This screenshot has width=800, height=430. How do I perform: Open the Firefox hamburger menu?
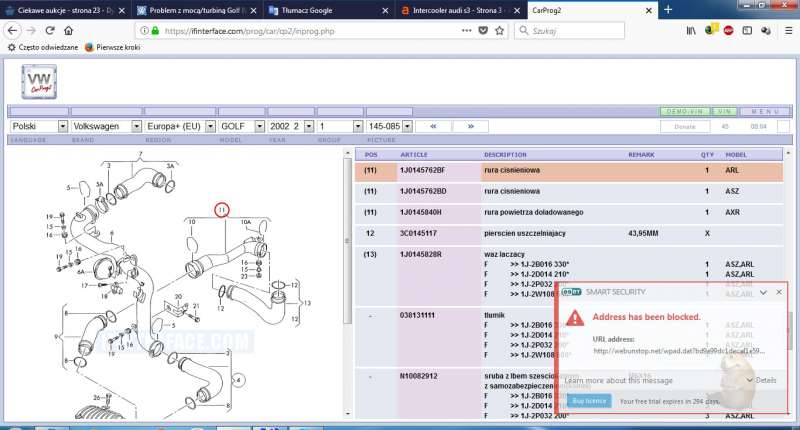coord(788,31)
